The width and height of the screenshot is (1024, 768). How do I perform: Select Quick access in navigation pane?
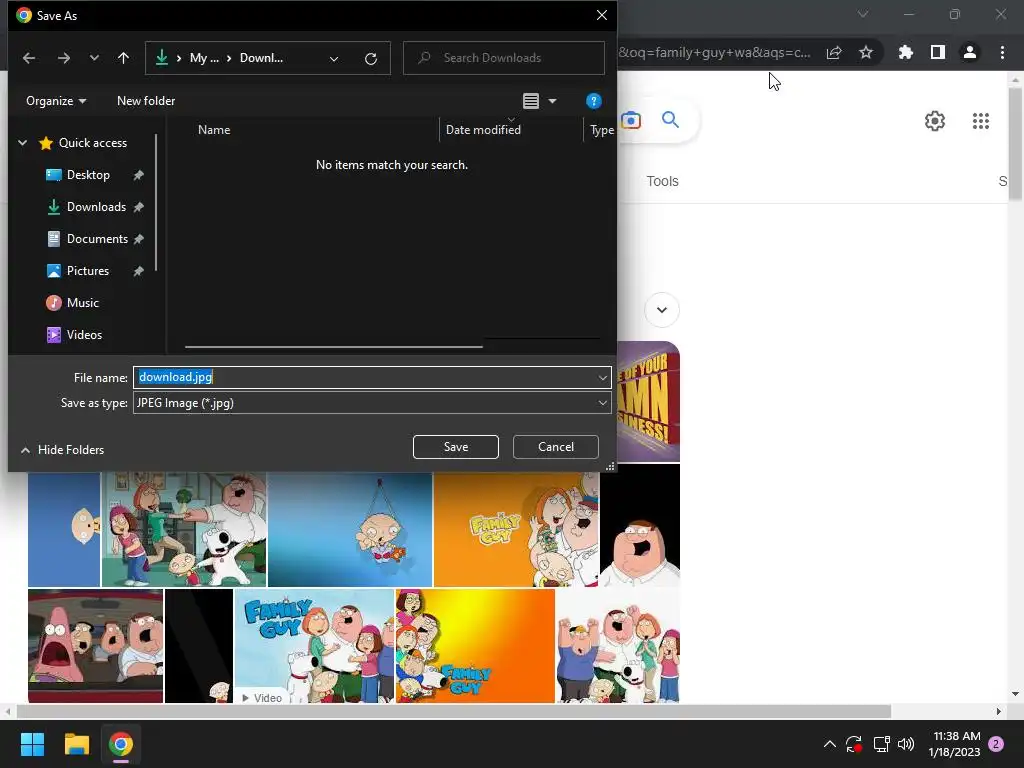click(x=93, y=142)
